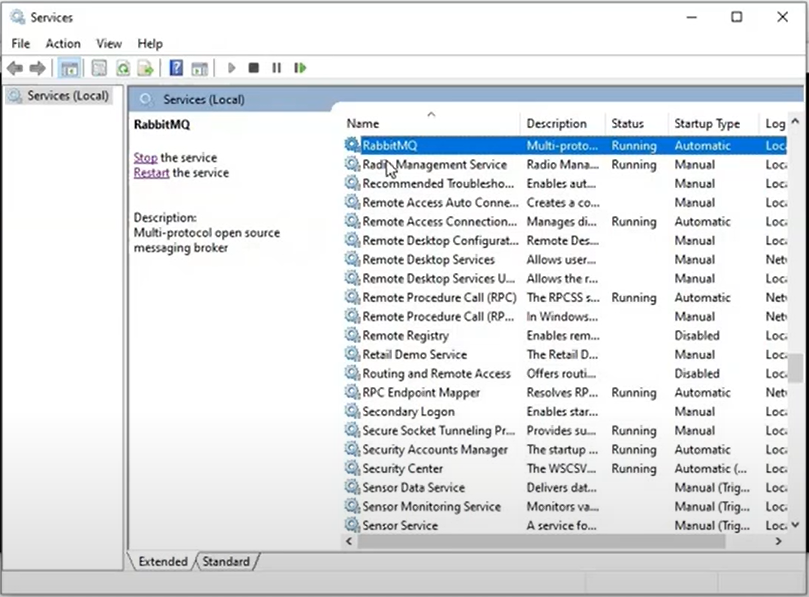Open the Action menu

pyautogui.click(x=63, y=44)
